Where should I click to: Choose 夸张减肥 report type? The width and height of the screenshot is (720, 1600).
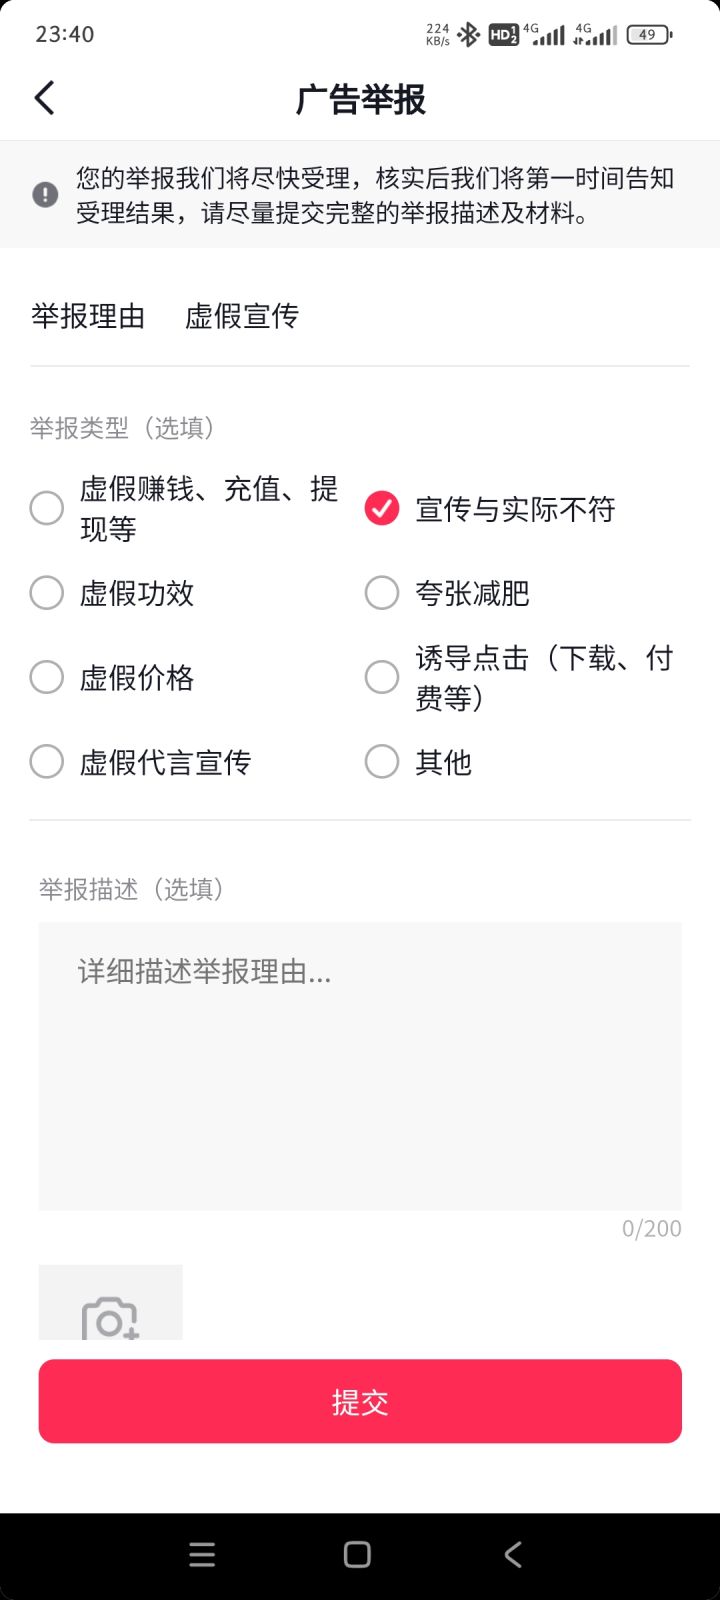[x=382, y=593]
